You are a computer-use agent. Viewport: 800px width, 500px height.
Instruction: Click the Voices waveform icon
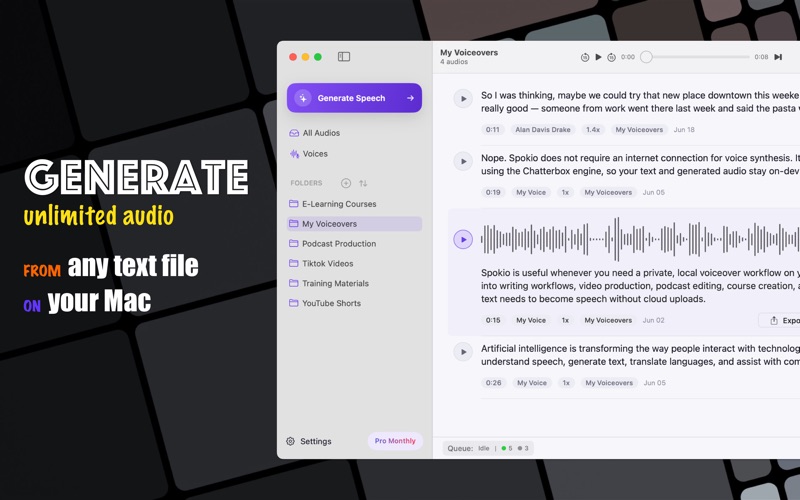pos(294,154)
